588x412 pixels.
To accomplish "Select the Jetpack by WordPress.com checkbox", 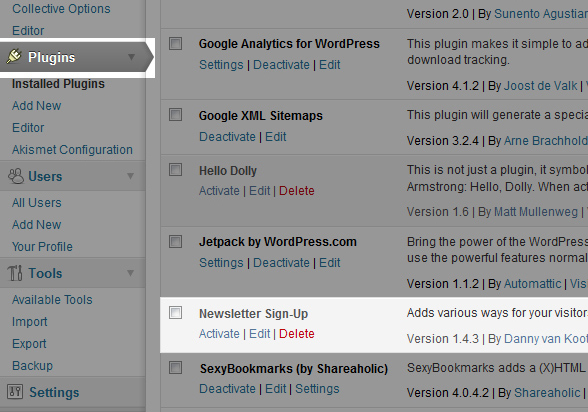I will click(x=175, y=241).
